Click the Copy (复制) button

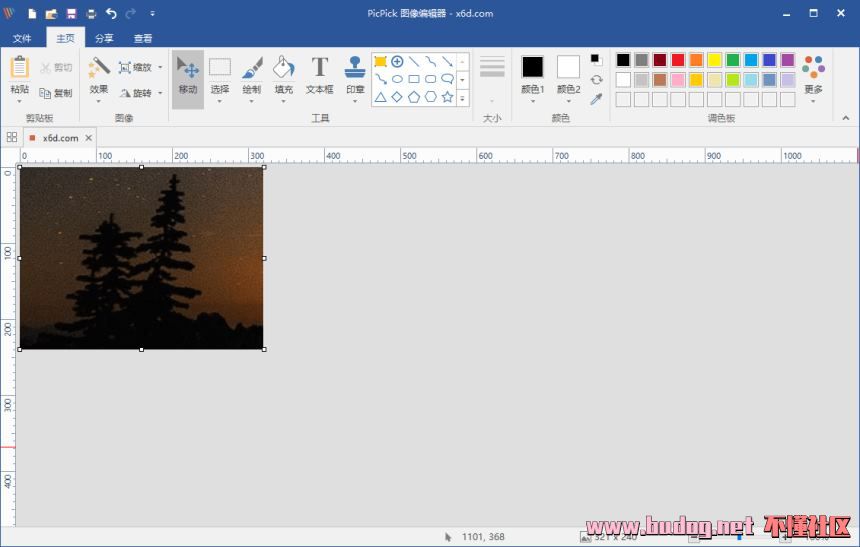click(x=56, y=93)
